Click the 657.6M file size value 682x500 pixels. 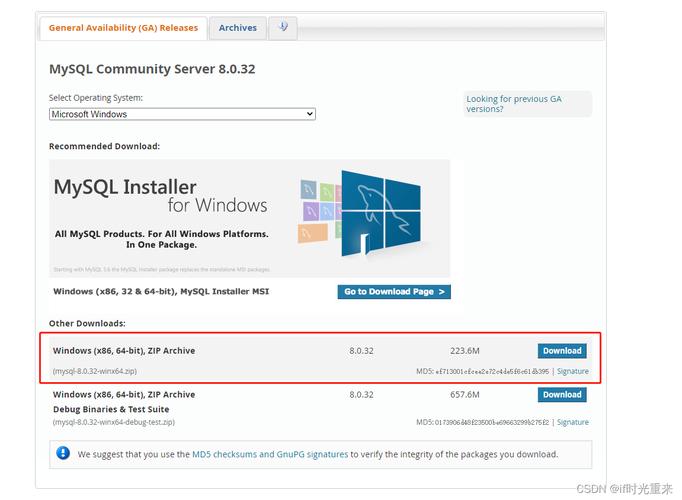tap(465, 395)
